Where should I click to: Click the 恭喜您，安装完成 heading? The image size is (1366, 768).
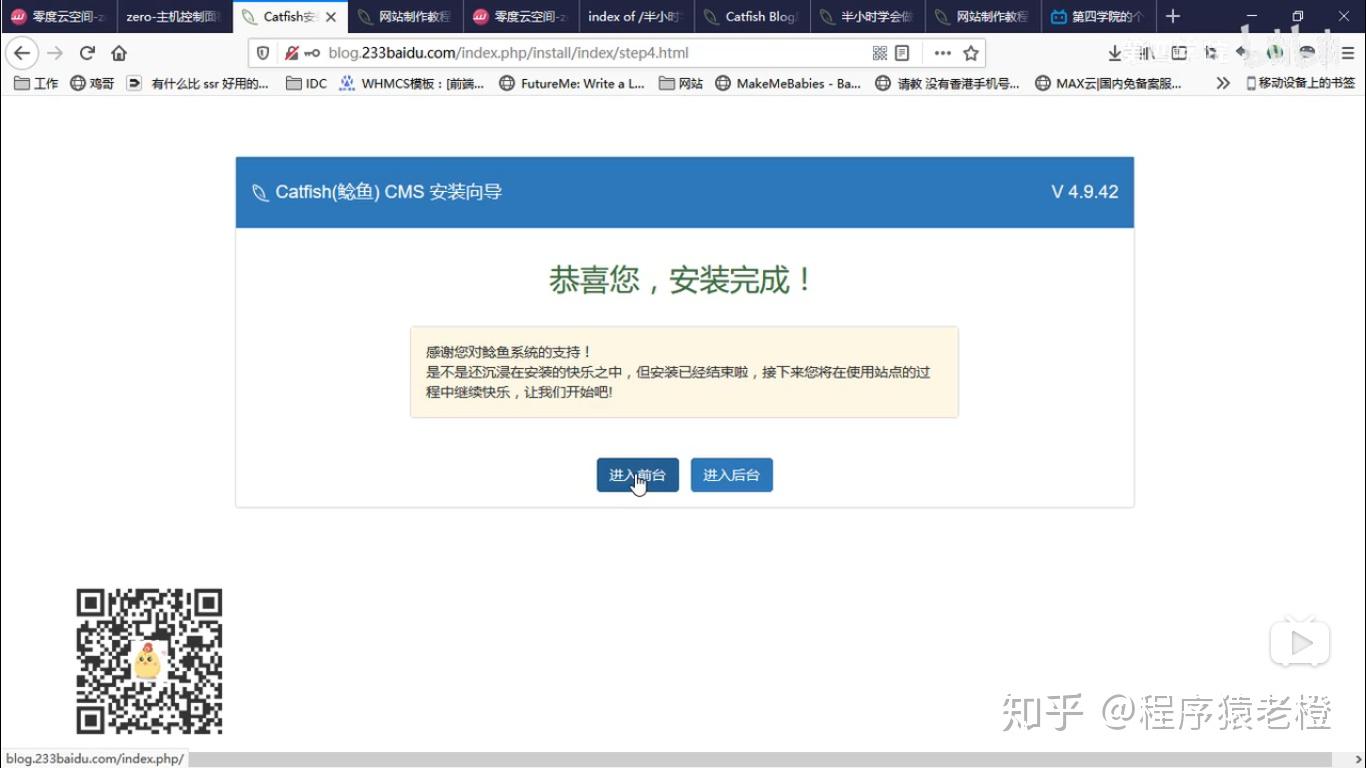click(684, 280)
